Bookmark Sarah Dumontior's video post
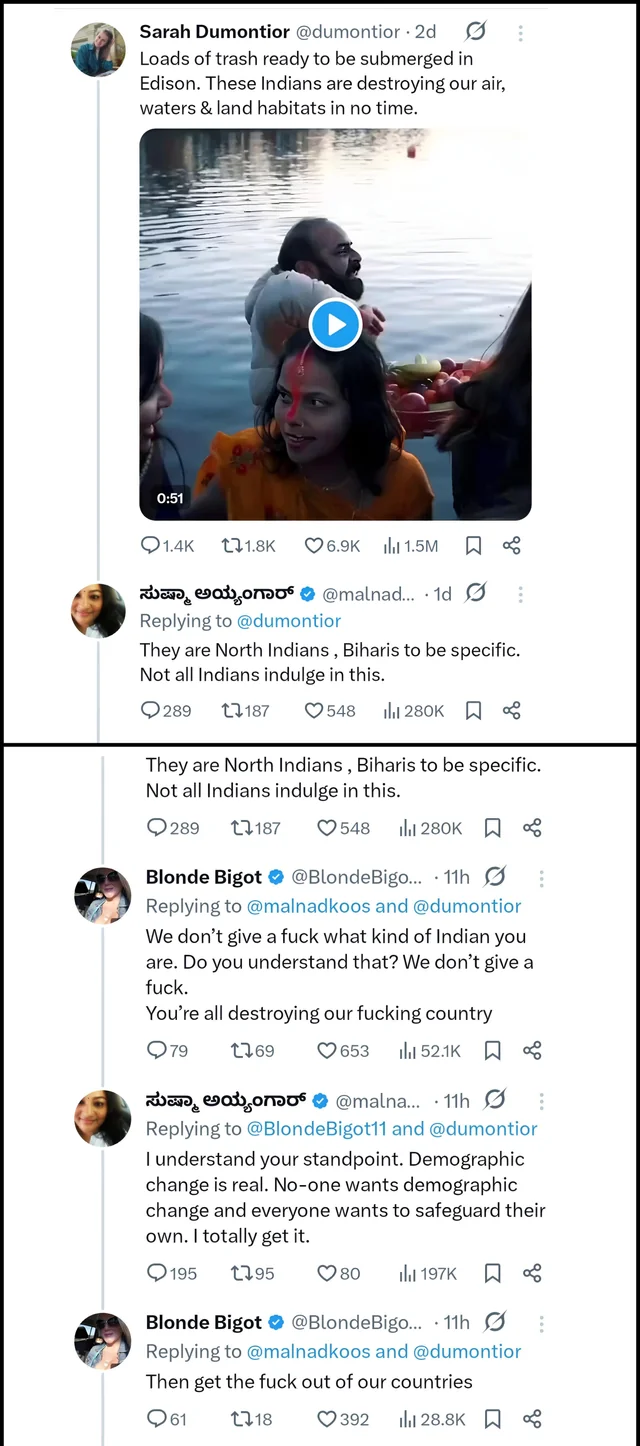The image size is (640, 1446). click(x=474, y=546)
